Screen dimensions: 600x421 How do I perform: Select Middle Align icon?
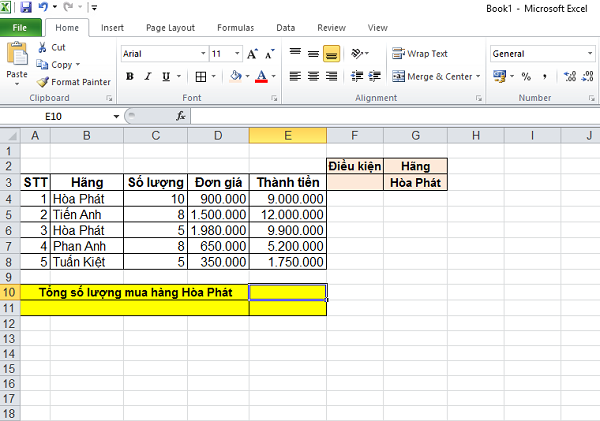[x=313, y=54]
